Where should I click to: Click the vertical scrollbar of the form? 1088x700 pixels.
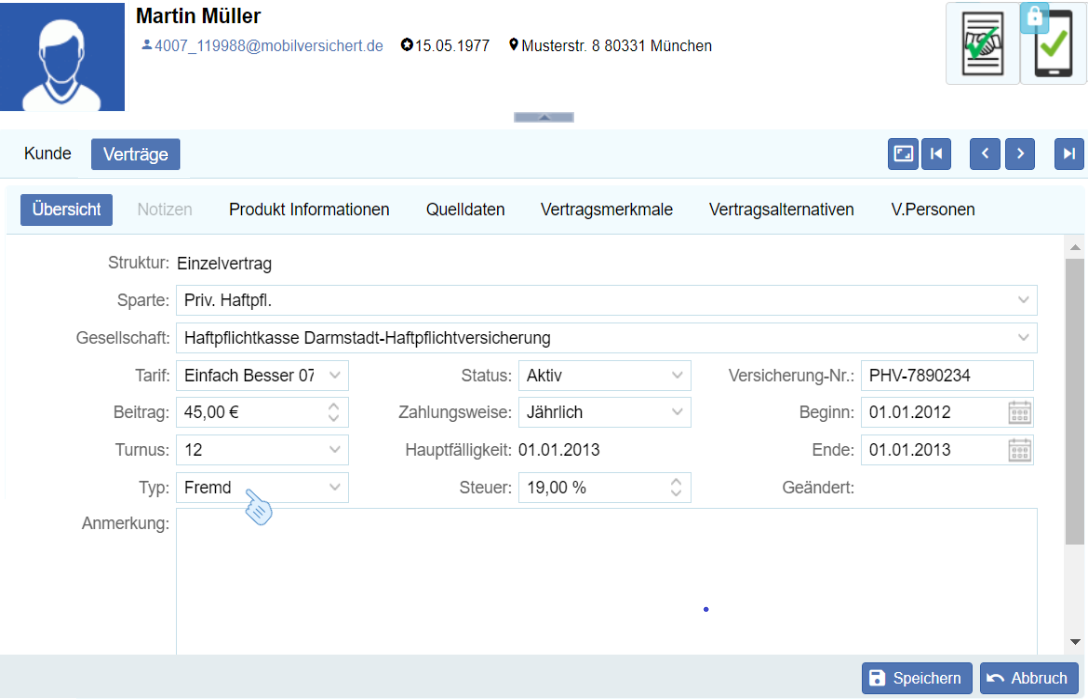point(1075,400)
